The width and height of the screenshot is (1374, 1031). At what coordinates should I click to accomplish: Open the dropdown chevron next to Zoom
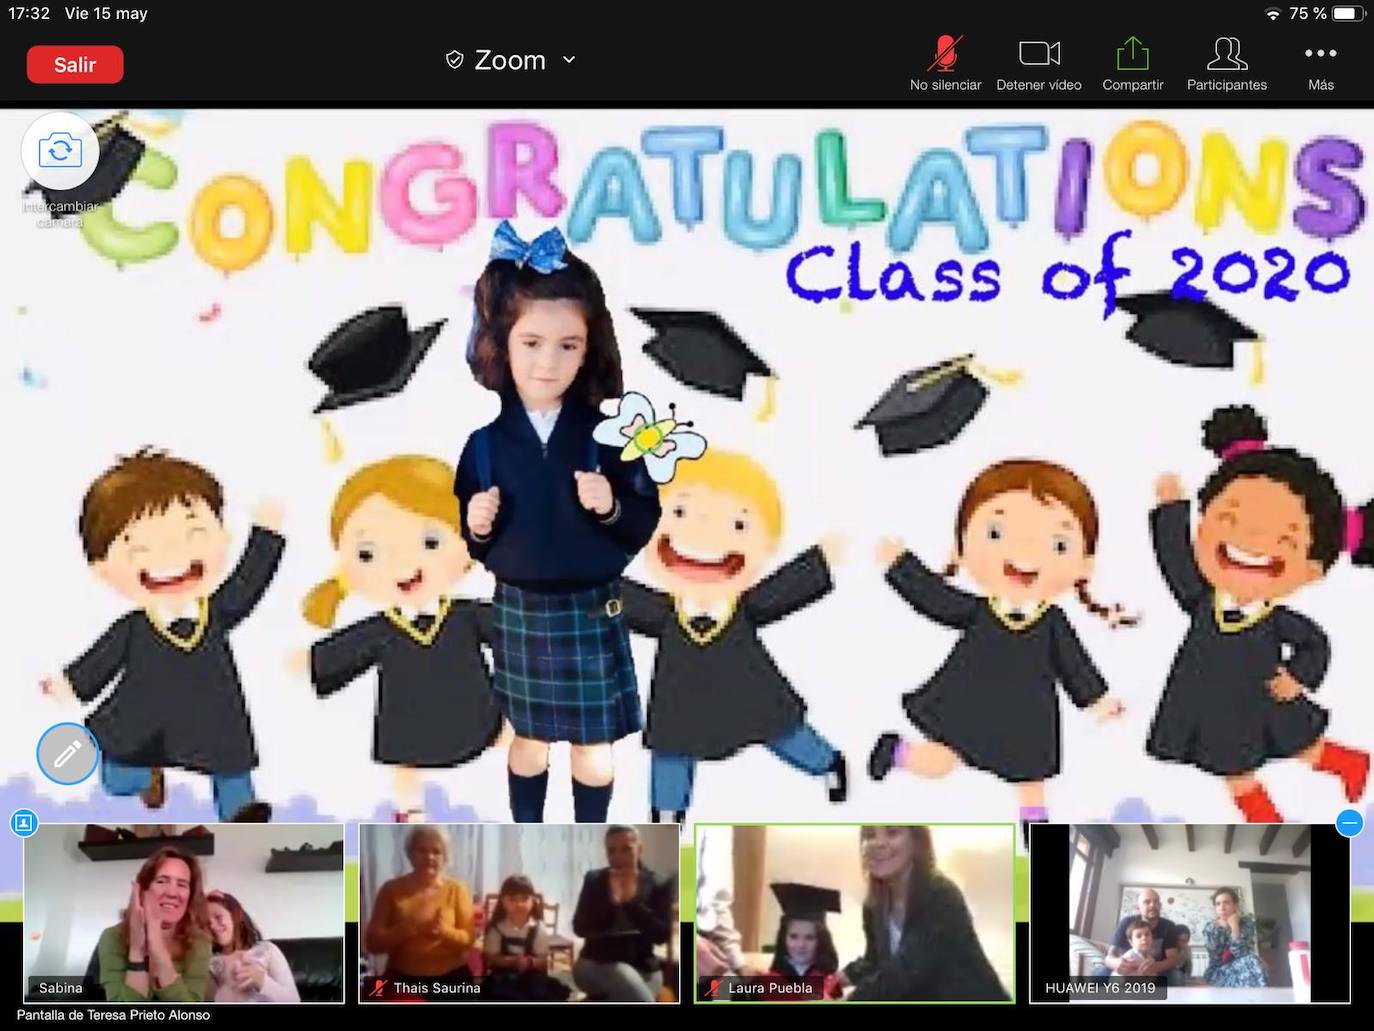(568, 60)
